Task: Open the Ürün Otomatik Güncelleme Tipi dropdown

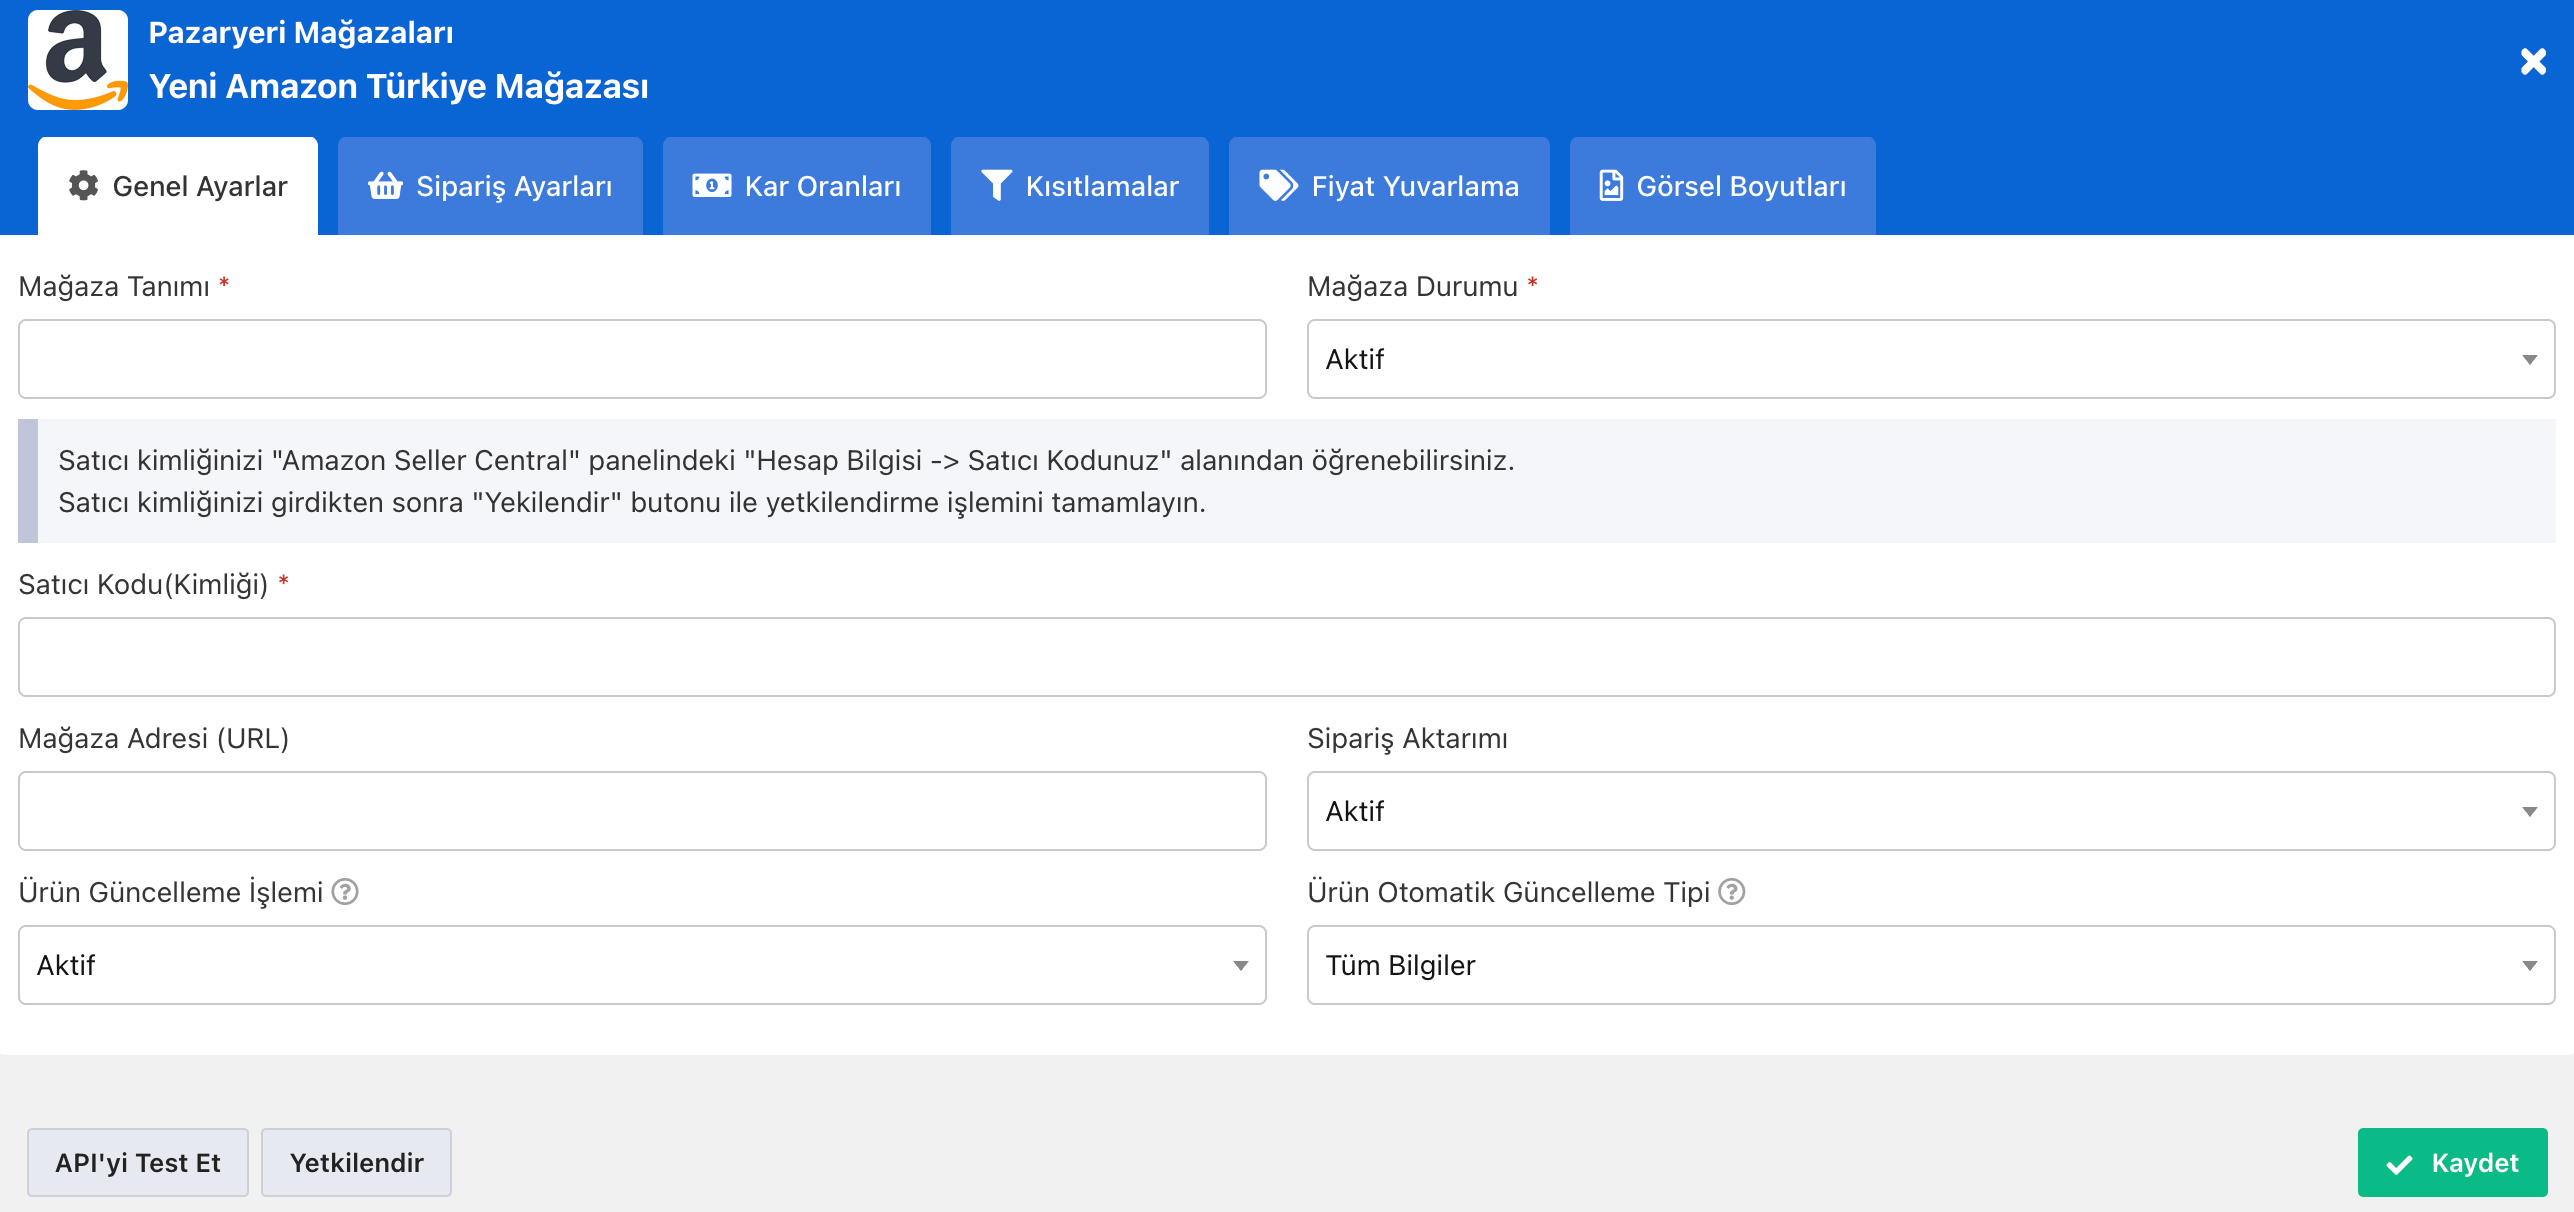Action: [1930, 965]
